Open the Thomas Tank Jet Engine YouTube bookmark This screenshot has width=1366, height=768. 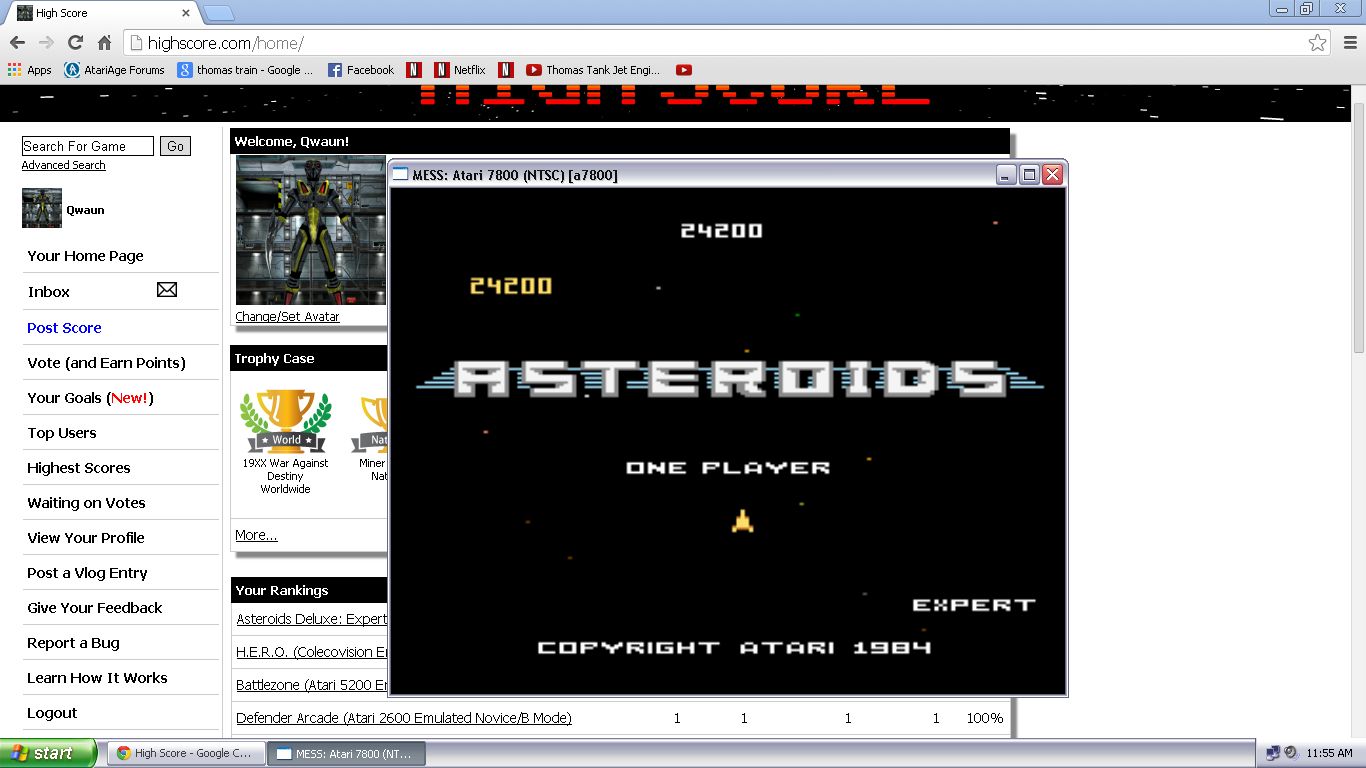593,70
